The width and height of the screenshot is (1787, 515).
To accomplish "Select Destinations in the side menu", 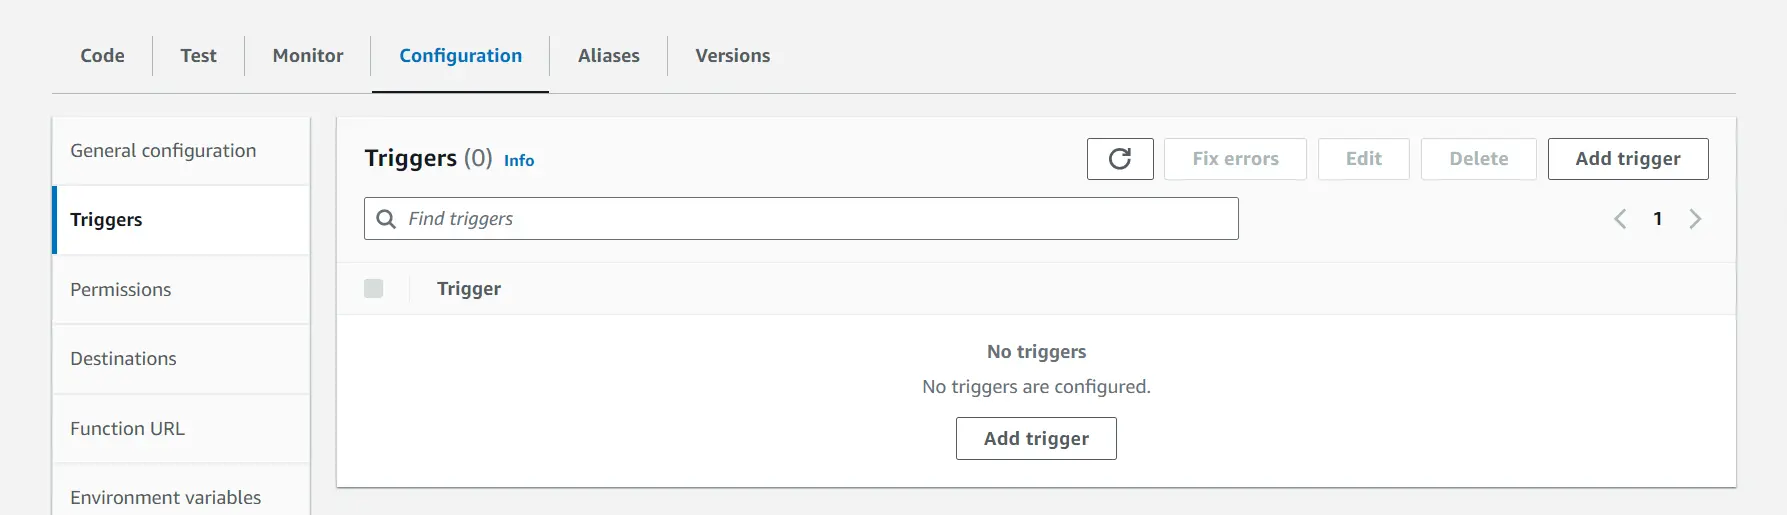I will coord(123,359).
